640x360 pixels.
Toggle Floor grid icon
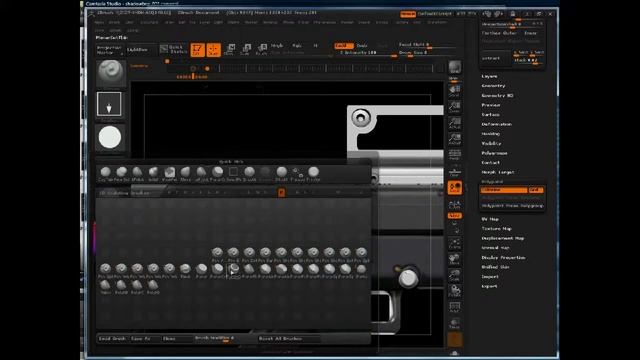click(x=455, y=172)
